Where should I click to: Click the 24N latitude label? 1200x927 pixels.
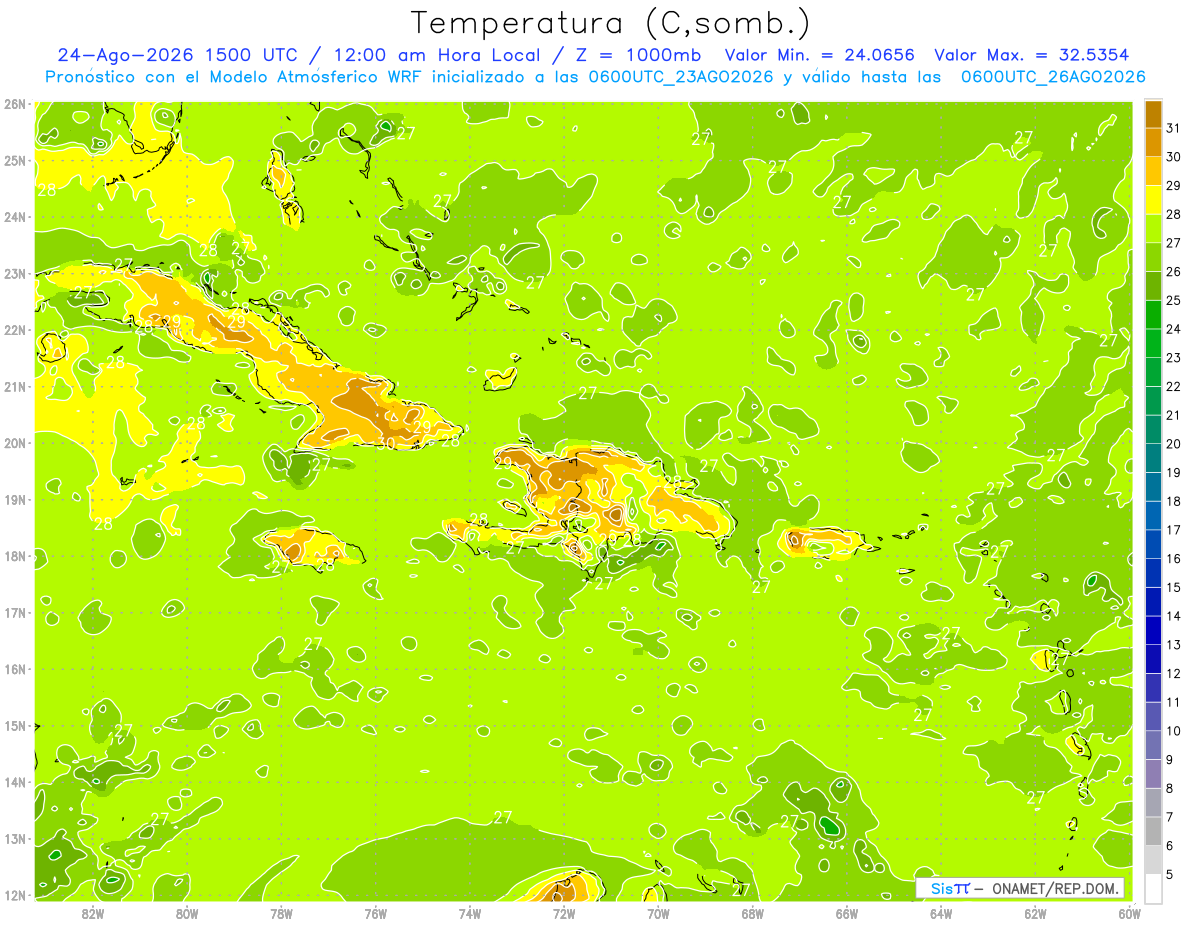(15, 217)
